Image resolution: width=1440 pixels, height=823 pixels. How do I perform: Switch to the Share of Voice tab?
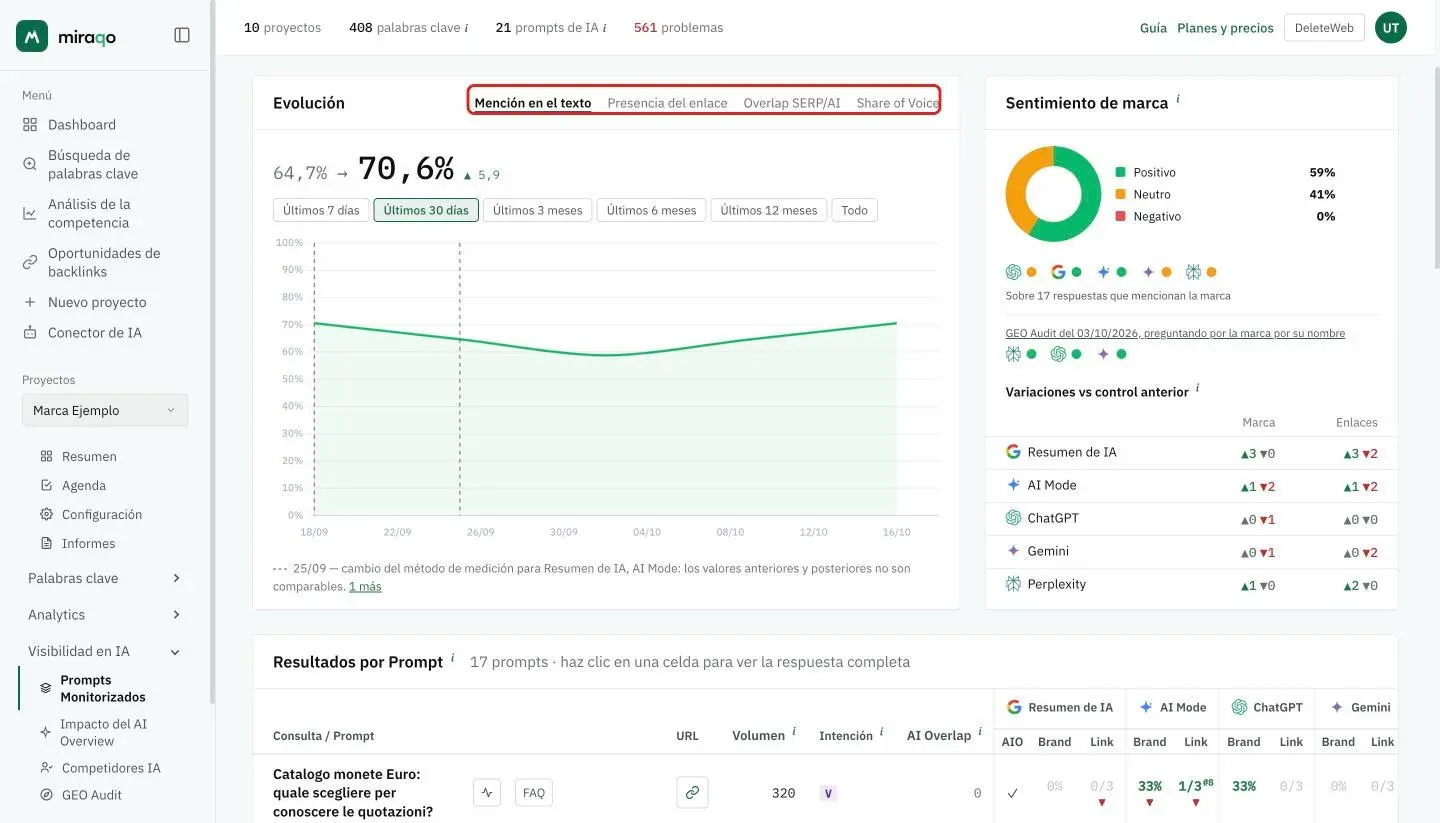pyautogui.click(x=897, y=103)
